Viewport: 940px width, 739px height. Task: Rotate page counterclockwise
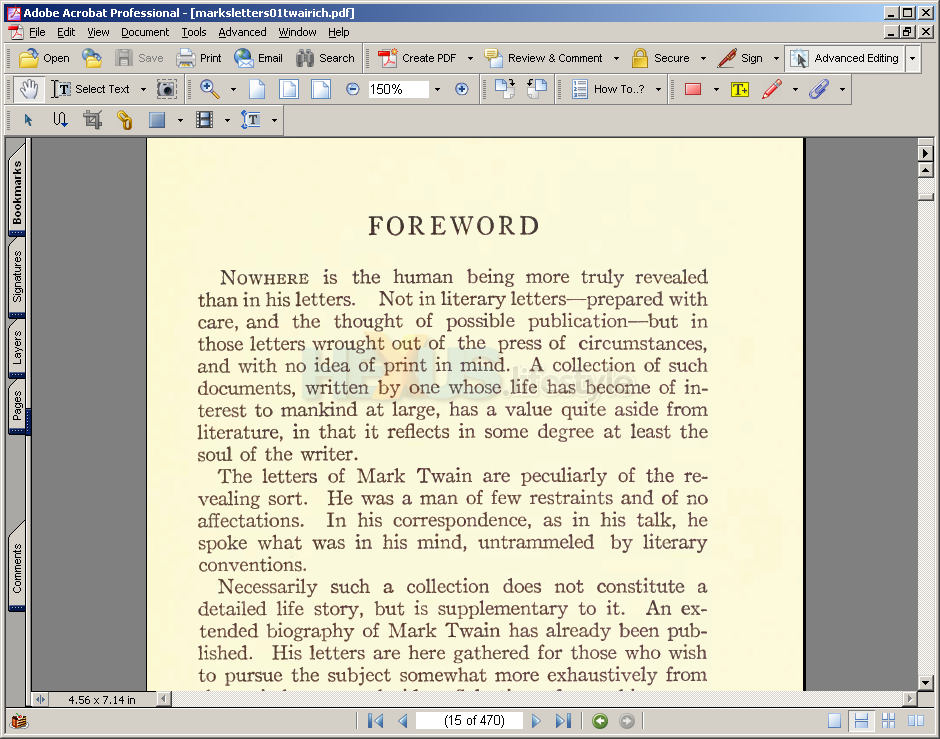537,89
